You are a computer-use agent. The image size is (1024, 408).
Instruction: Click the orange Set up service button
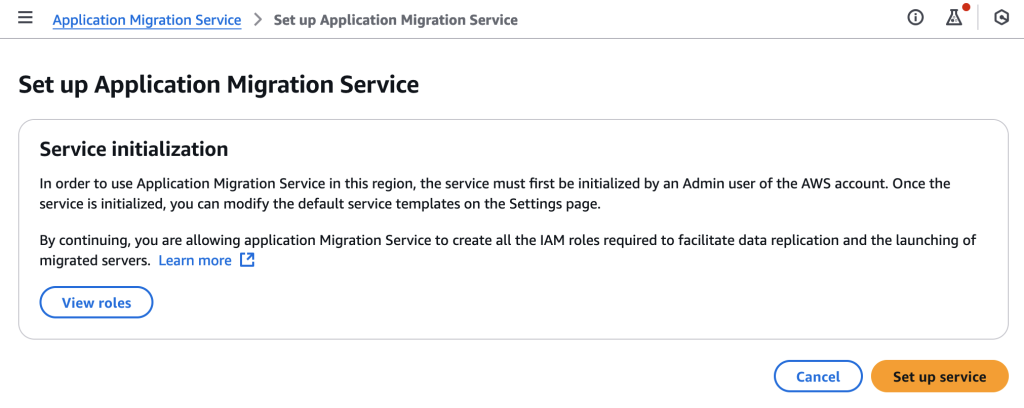click(939, 377)
